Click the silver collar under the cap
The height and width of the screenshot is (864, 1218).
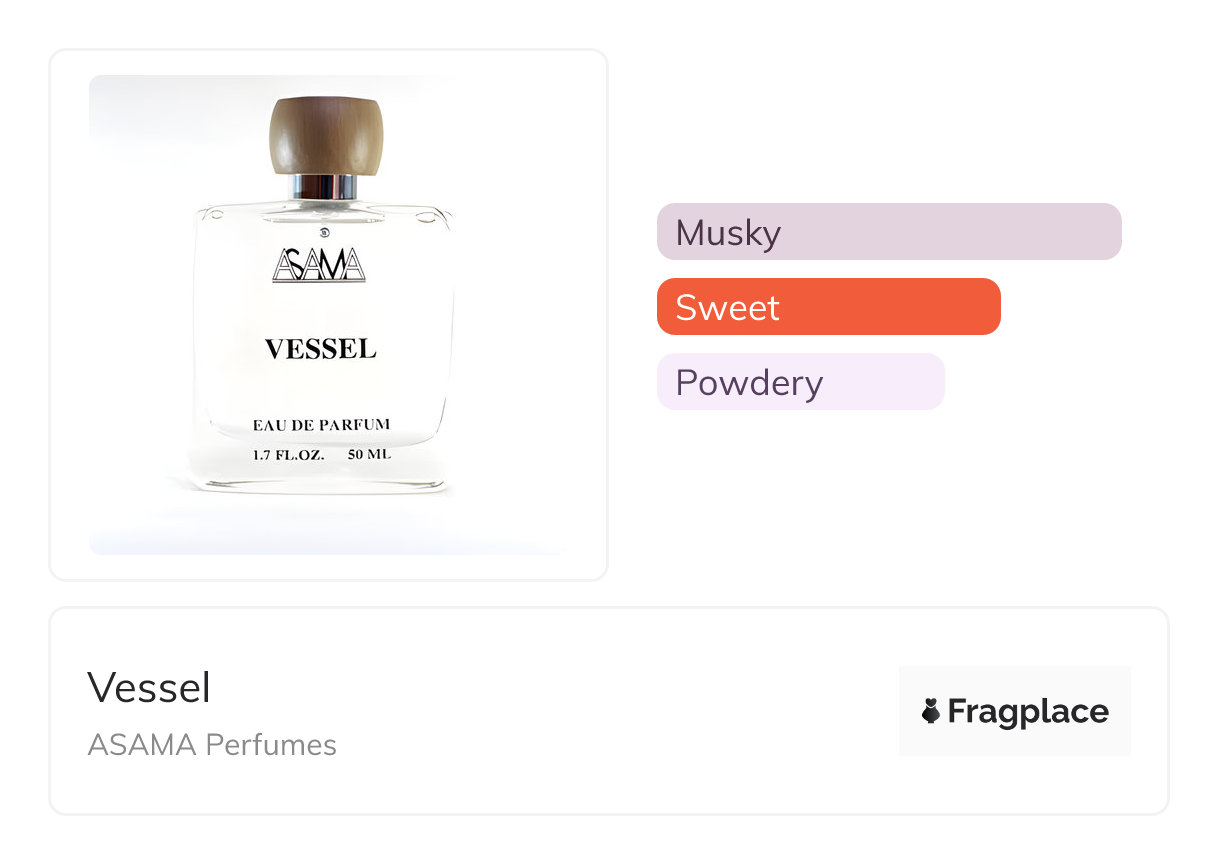(325, 187)
